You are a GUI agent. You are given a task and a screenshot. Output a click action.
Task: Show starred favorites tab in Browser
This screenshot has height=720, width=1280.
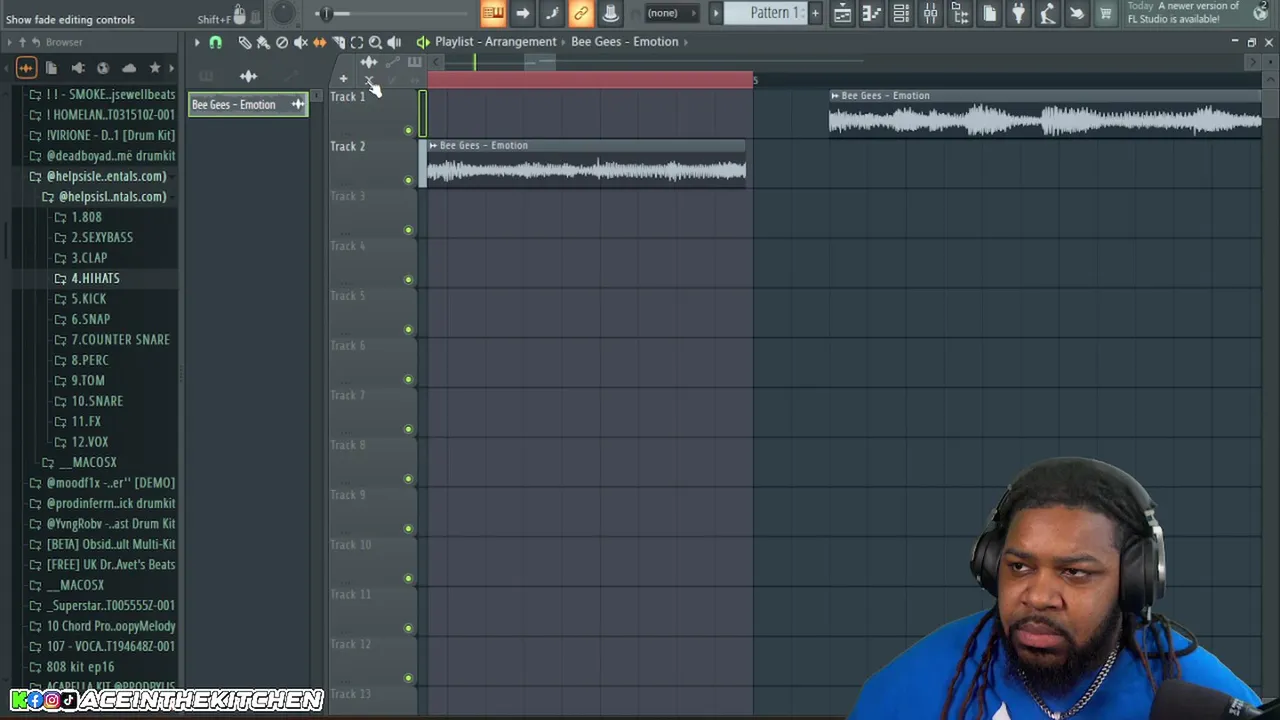pos(155,68)
